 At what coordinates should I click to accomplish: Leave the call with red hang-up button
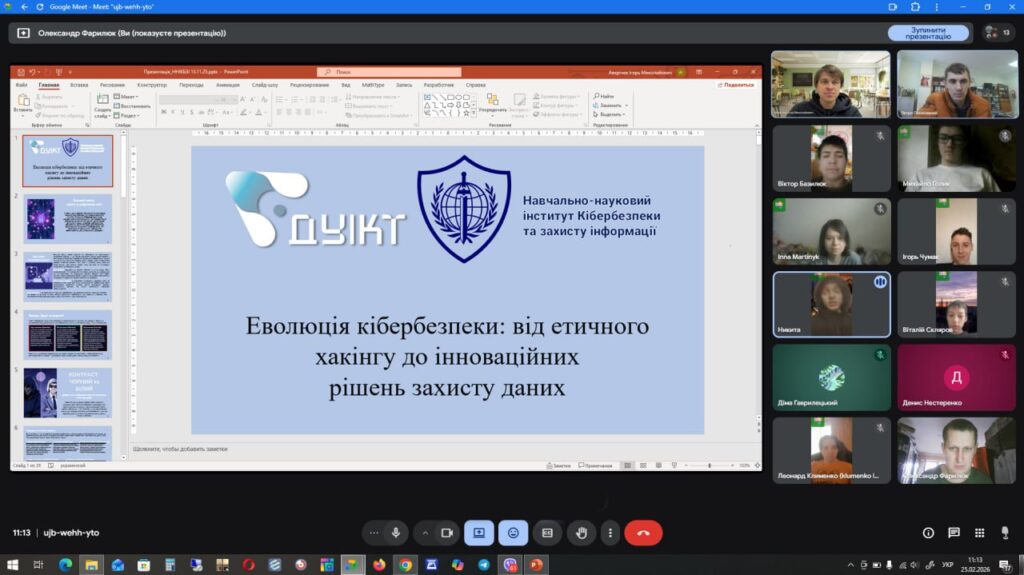point(643,533)
